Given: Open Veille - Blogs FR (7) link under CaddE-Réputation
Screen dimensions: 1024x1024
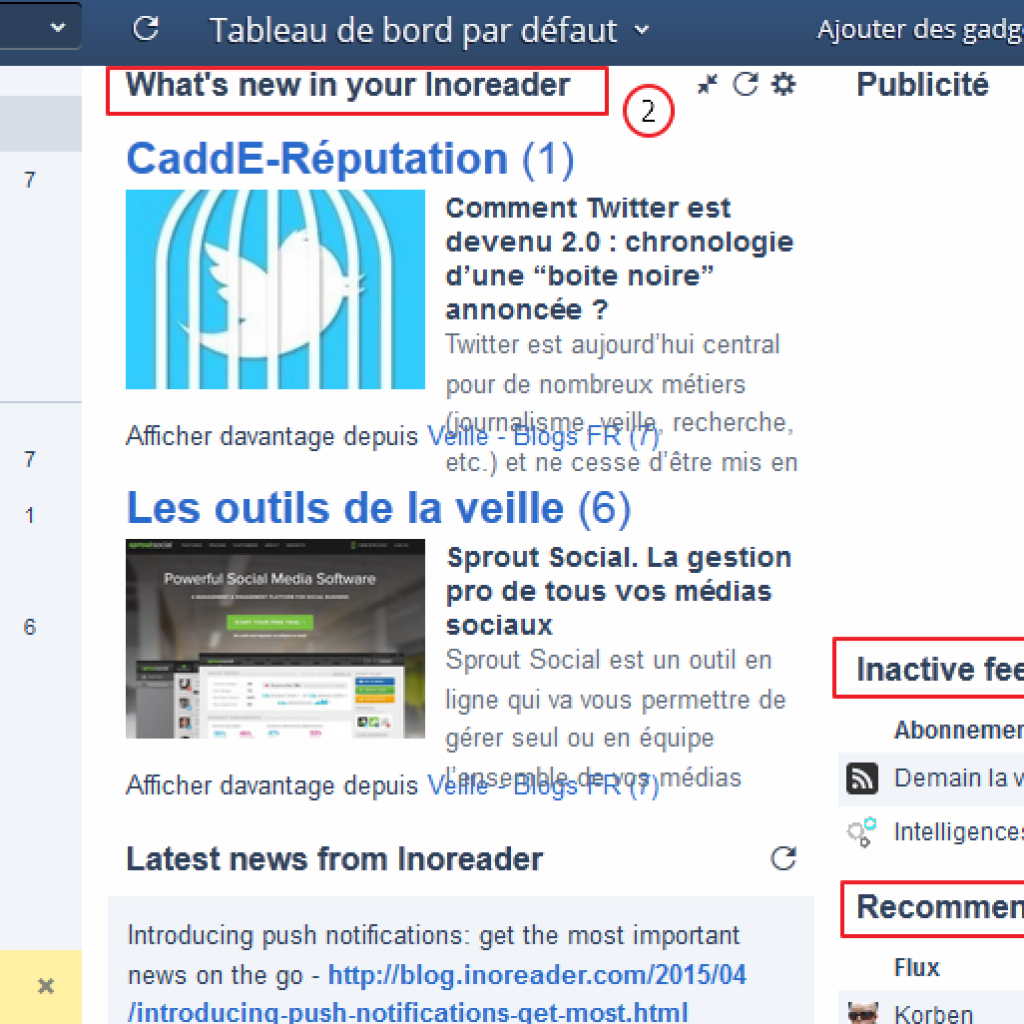Looking at the screenshot, I should coord(543,436).
